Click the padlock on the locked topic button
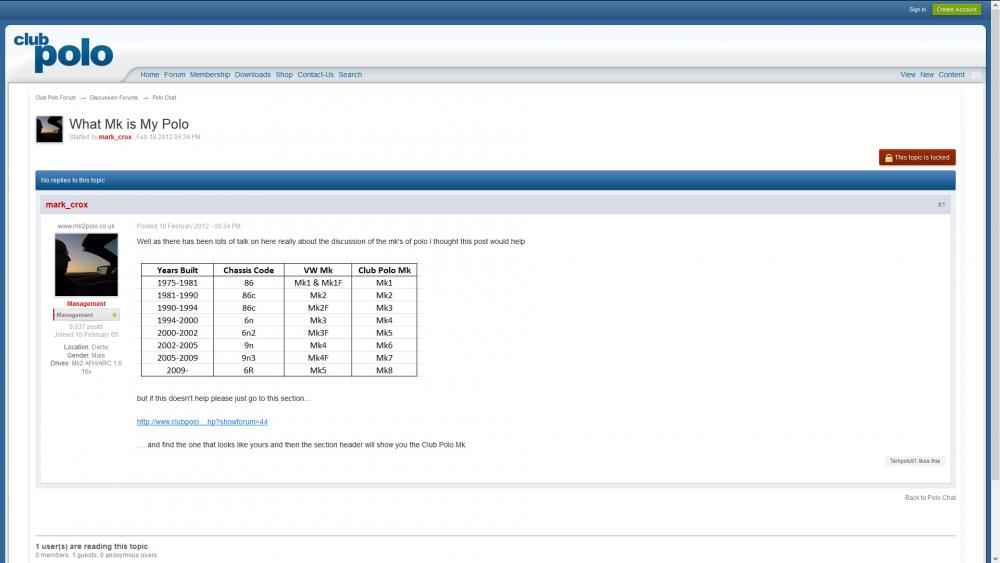1000x563 pixels. click(x=888, y=157)
